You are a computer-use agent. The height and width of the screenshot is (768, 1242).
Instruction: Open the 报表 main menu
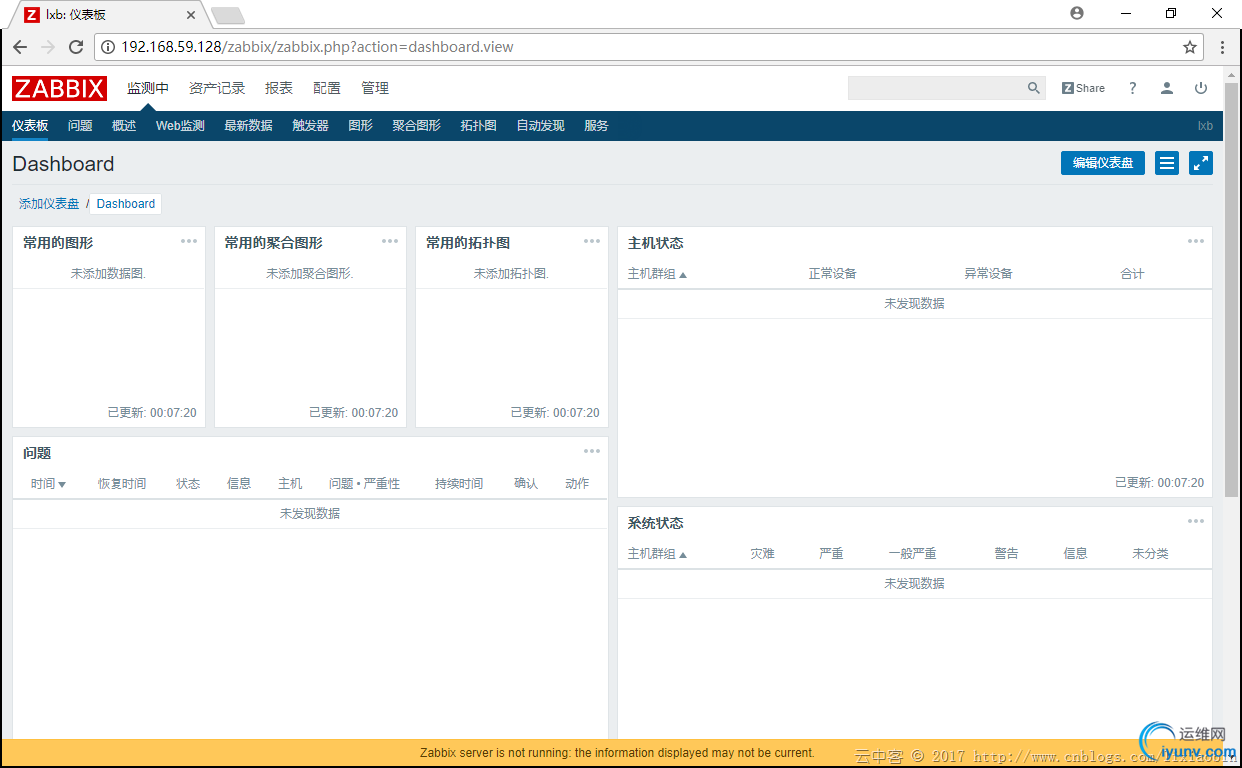(x=279, y=88)
